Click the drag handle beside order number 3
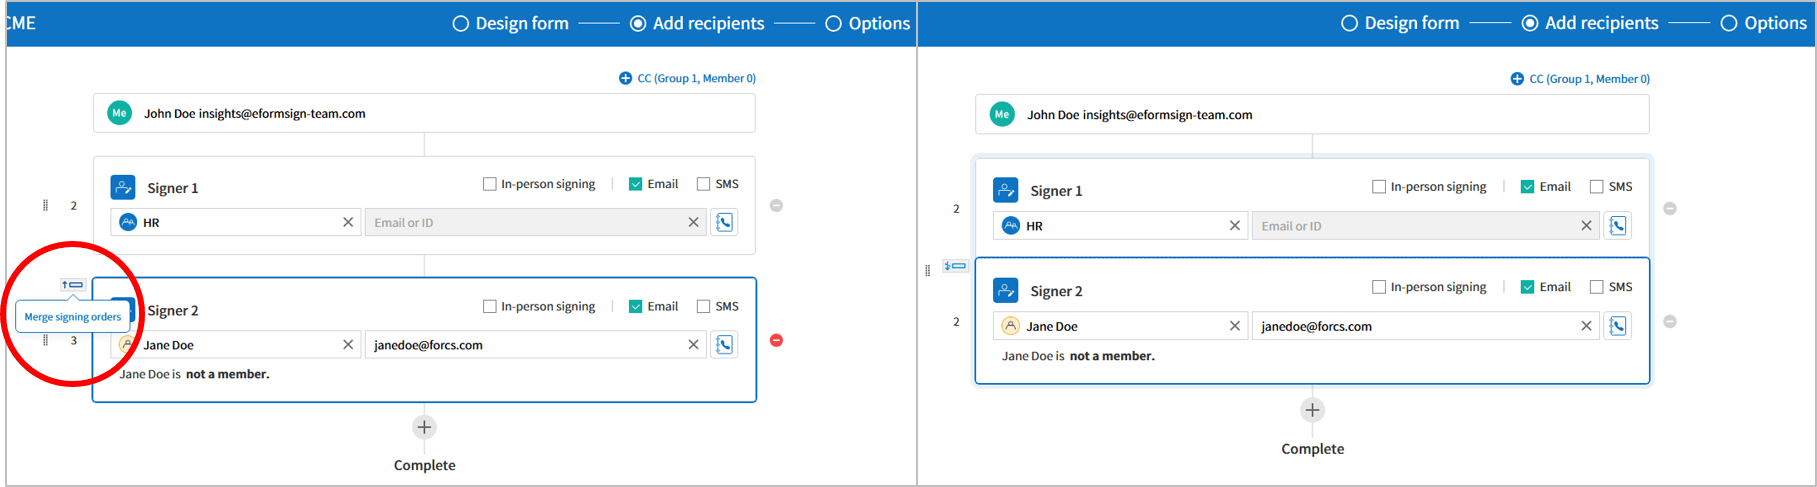The height and width of the screenshot is (487, 1817). tap(45, 341)
